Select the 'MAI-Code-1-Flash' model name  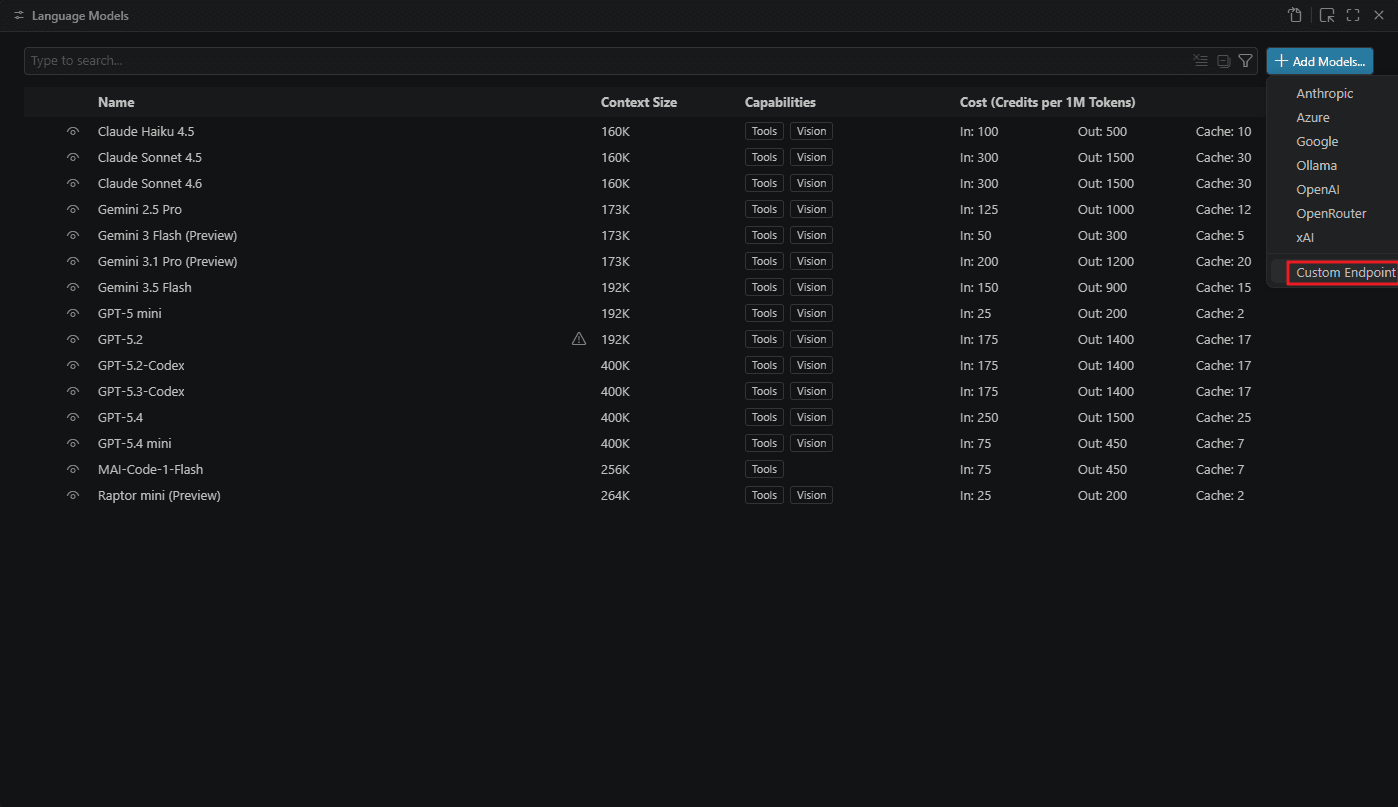[x=150, y=469]
